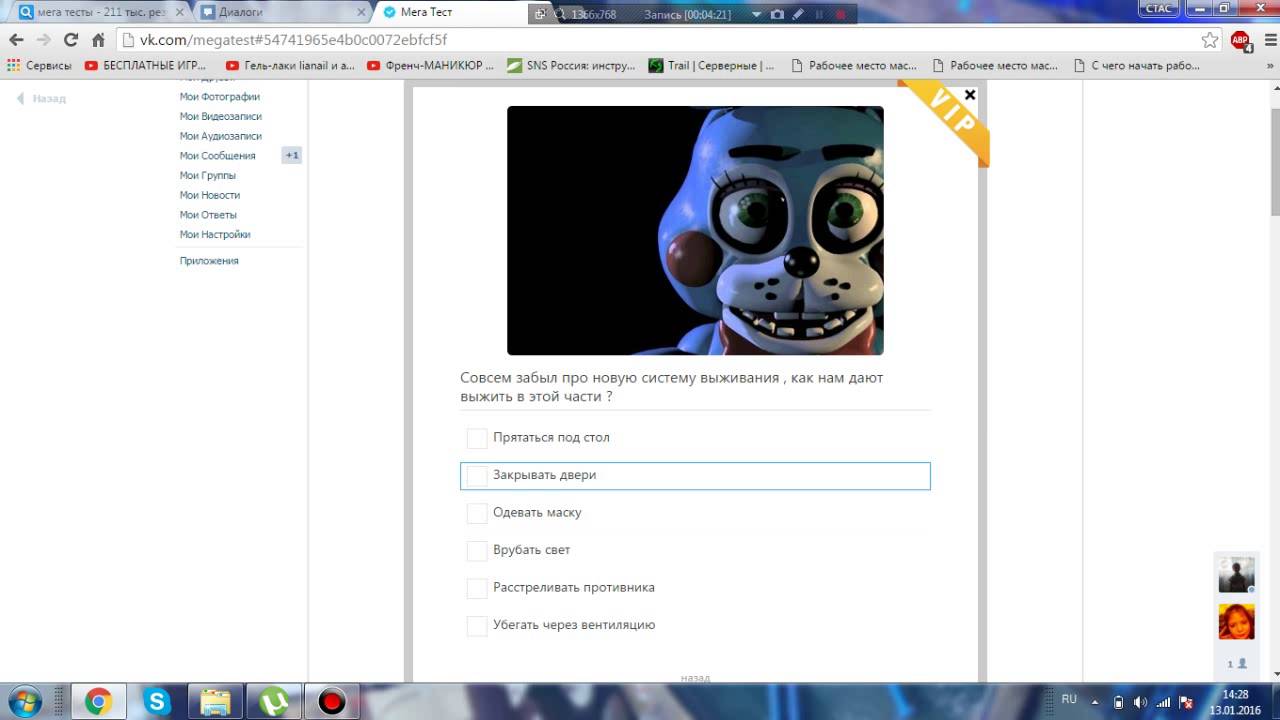Show hidden tray icons

[1095, 701]
